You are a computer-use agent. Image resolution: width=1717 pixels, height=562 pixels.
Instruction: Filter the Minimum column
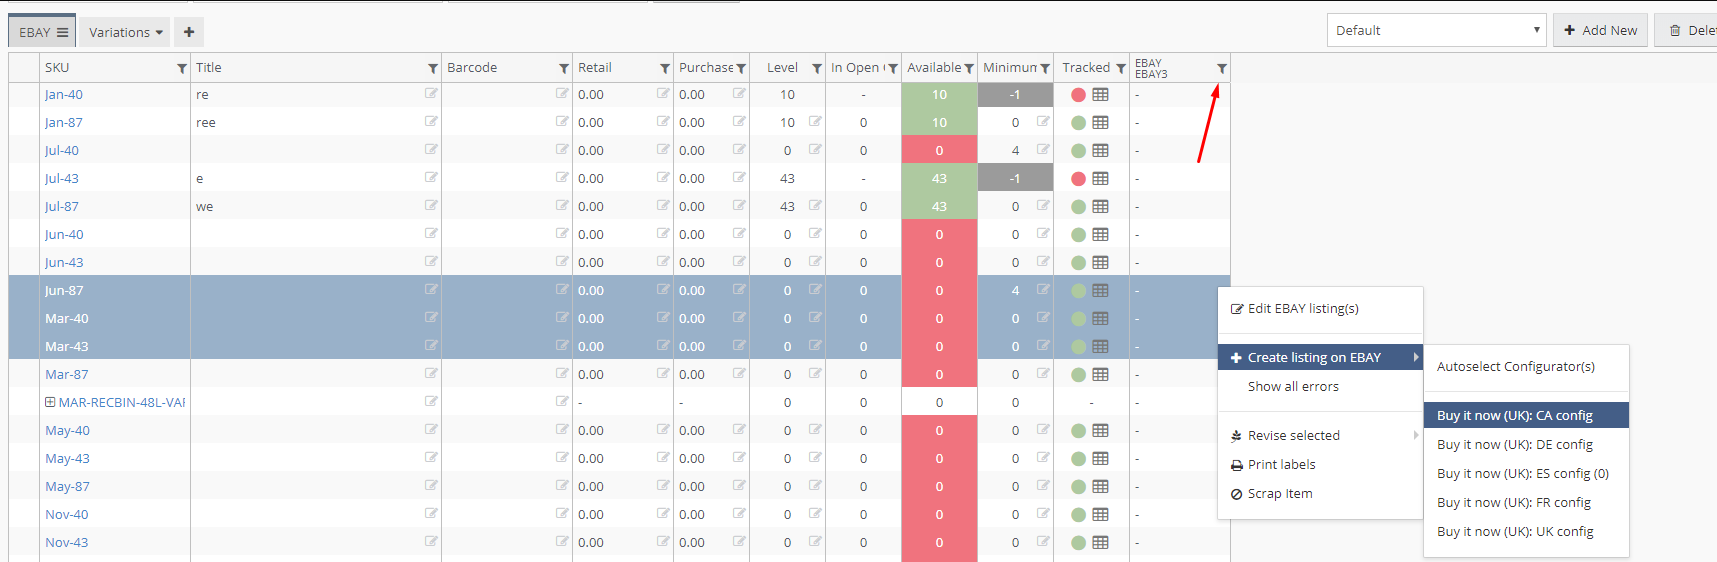tap(1045, 69)
